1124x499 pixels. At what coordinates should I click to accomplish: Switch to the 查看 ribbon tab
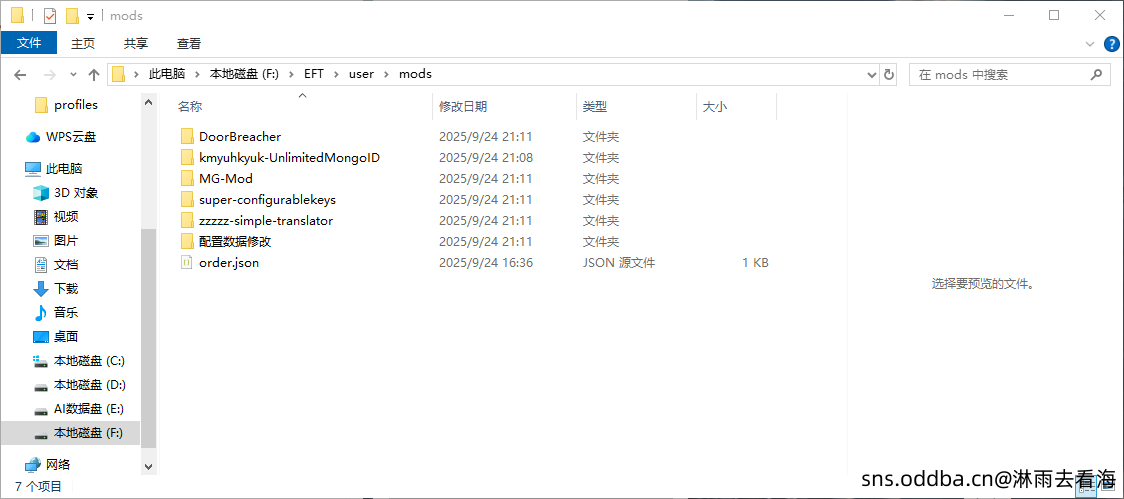tap(189, 44)
